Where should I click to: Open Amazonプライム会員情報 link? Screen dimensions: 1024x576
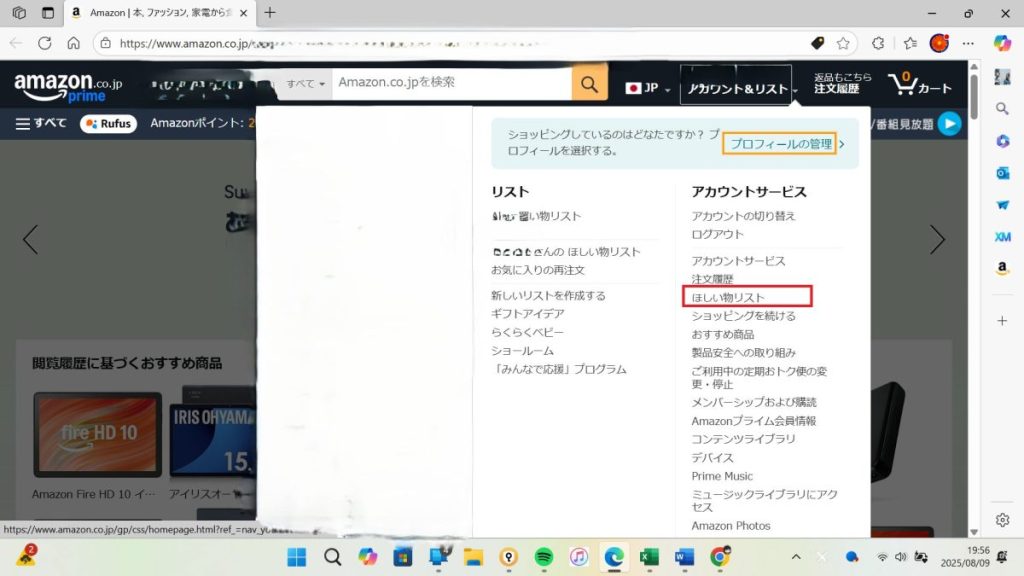pos(754,421)
